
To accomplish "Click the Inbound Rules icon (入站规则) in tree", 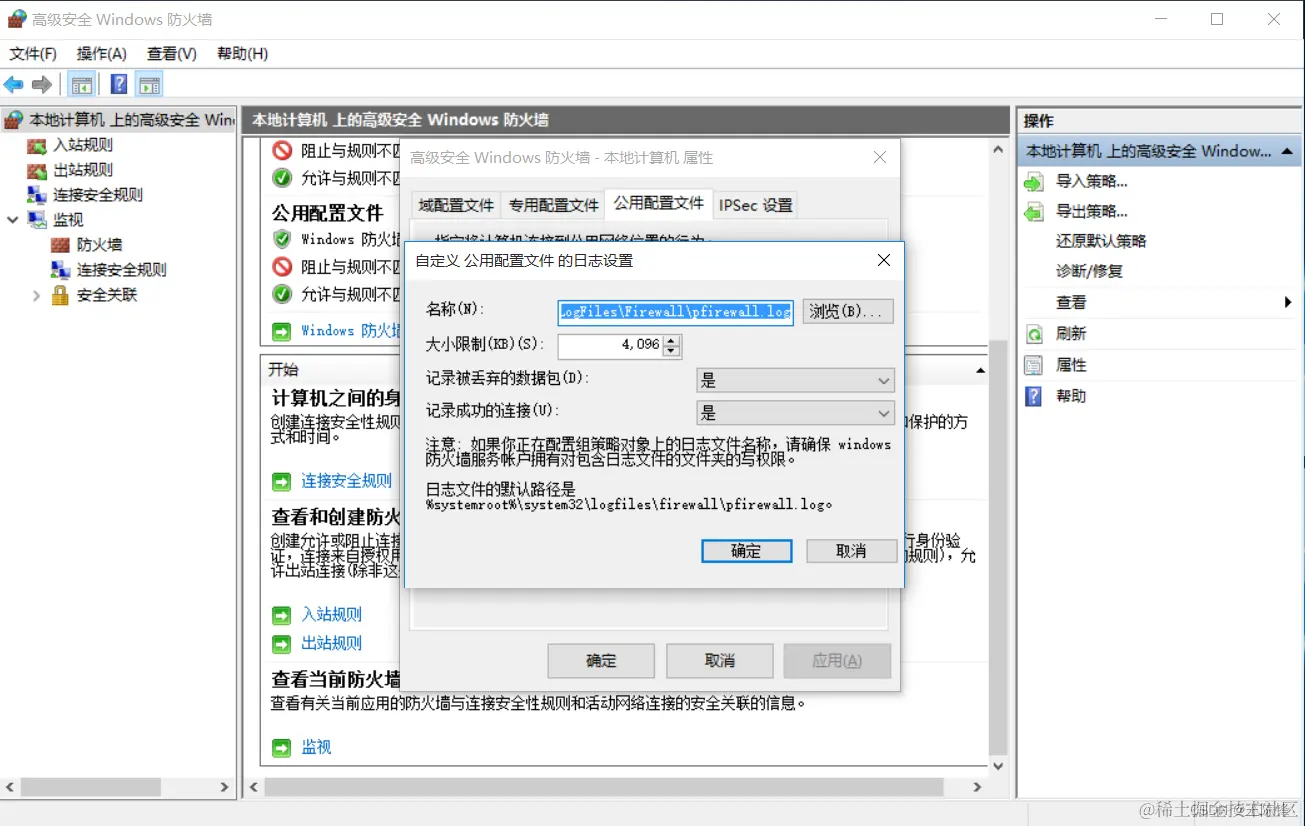I will (x=37, y=146).
